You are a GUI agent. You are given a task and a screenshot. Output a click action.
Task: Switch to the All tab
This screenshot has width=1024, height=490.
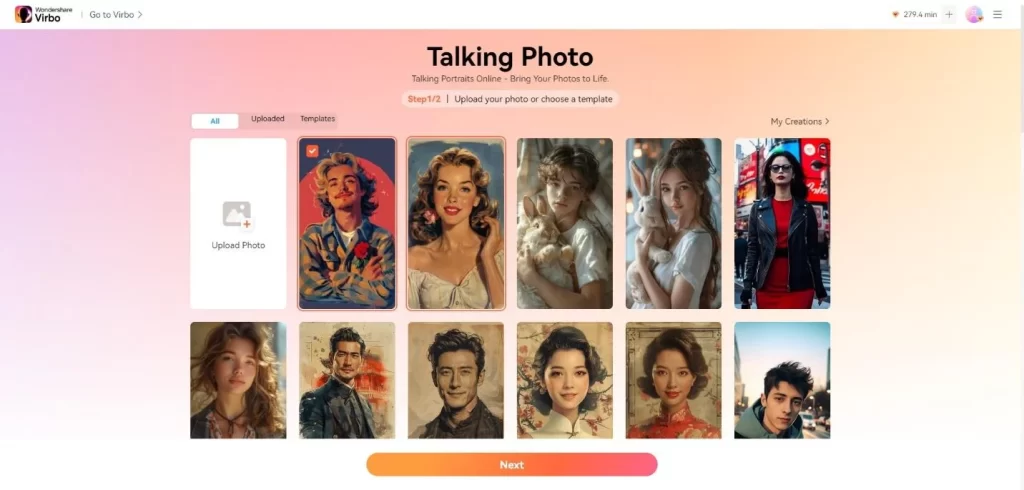(x=215, y=121)
